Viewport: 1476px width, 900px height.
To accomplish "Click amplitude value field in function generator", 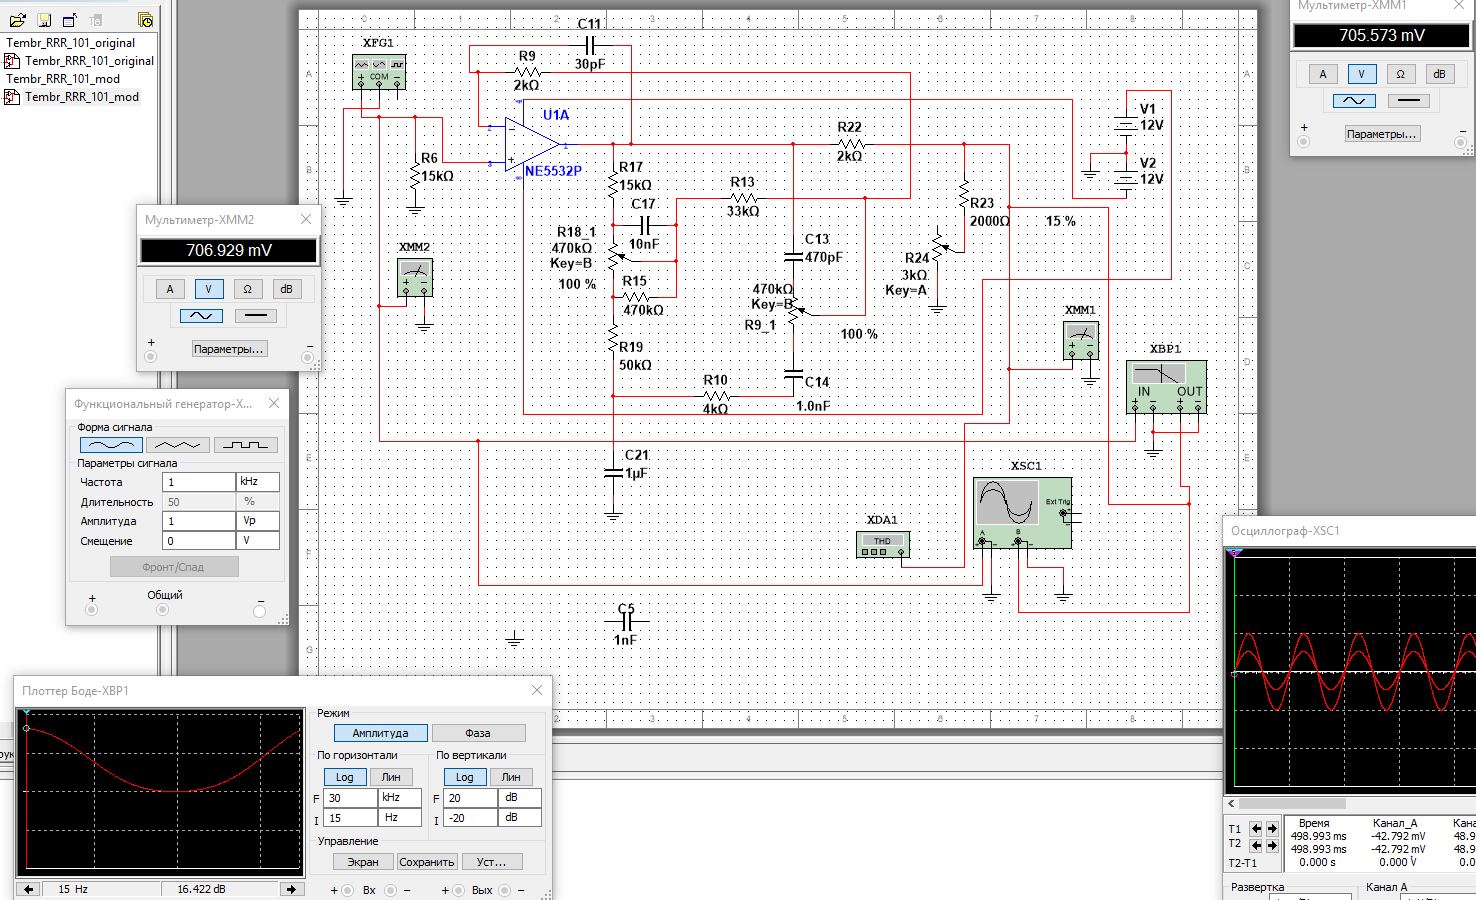I will 200,521.
